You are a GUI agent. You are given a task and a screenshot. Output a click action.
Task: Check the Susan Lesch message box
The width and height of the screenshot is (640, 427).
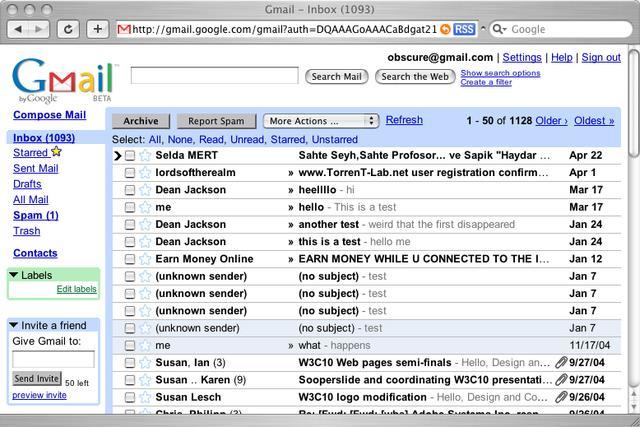pyautogui.click(x=130, y=397)
